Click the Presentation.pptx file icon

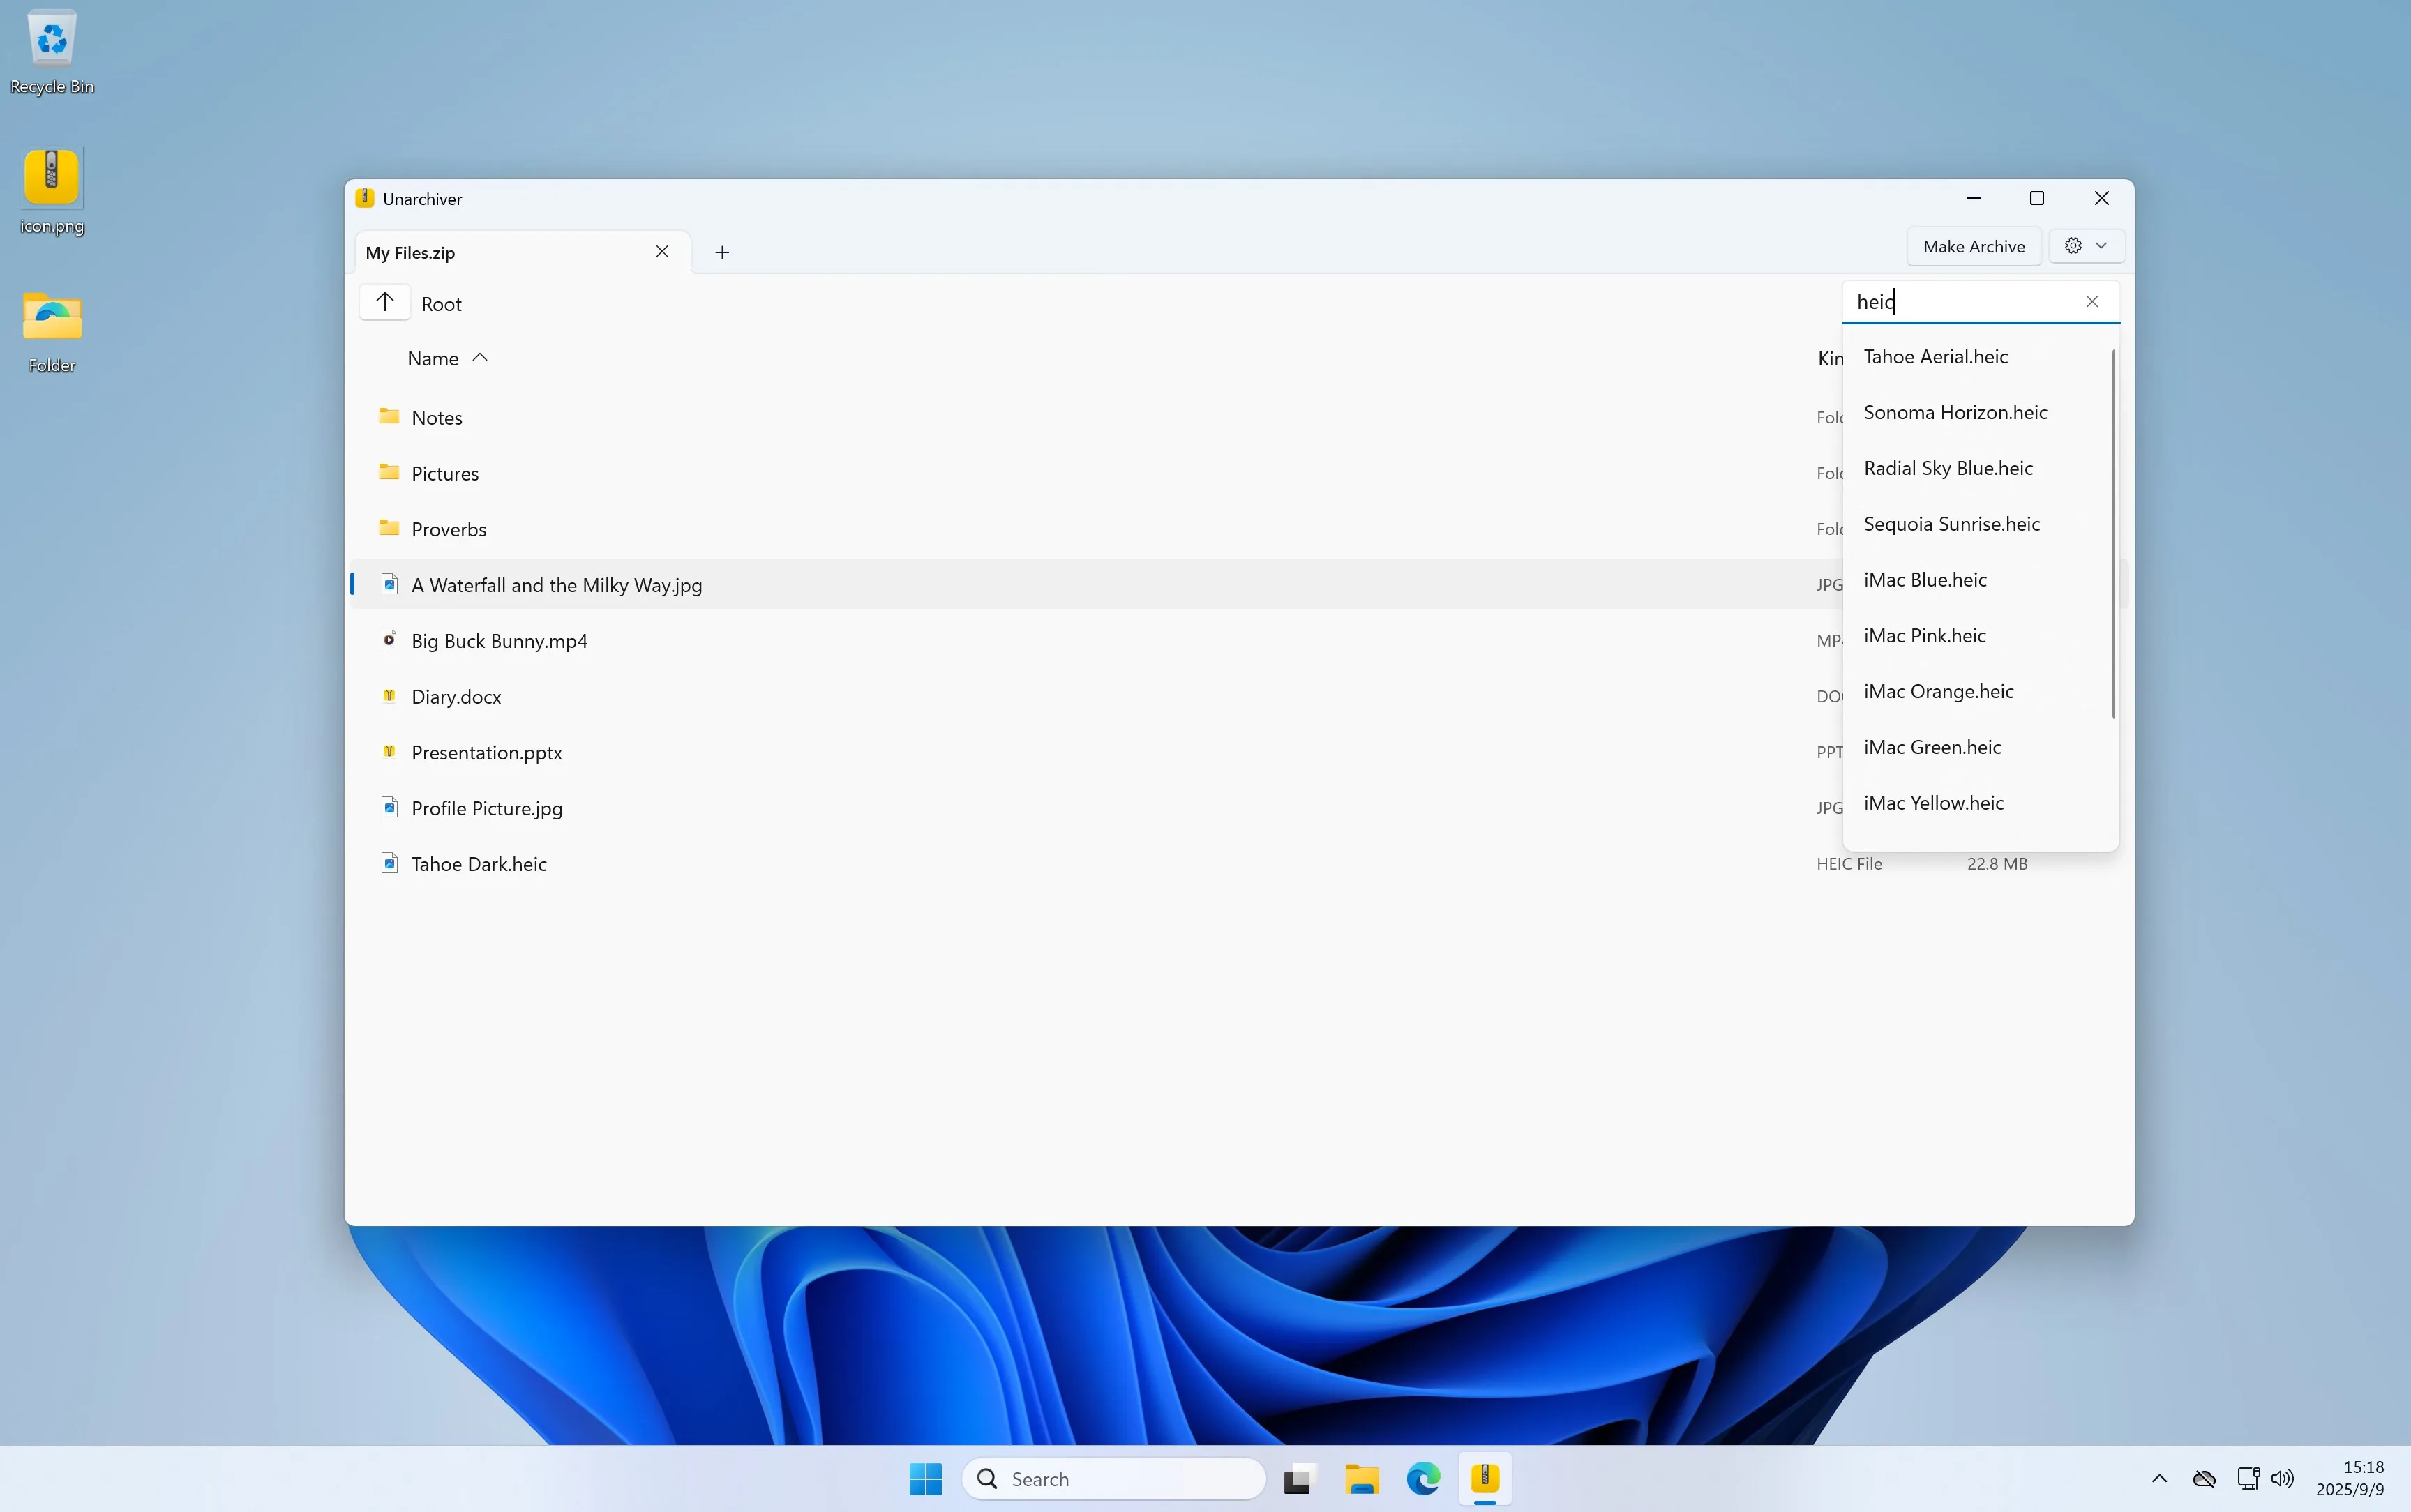tap(389, 752)
